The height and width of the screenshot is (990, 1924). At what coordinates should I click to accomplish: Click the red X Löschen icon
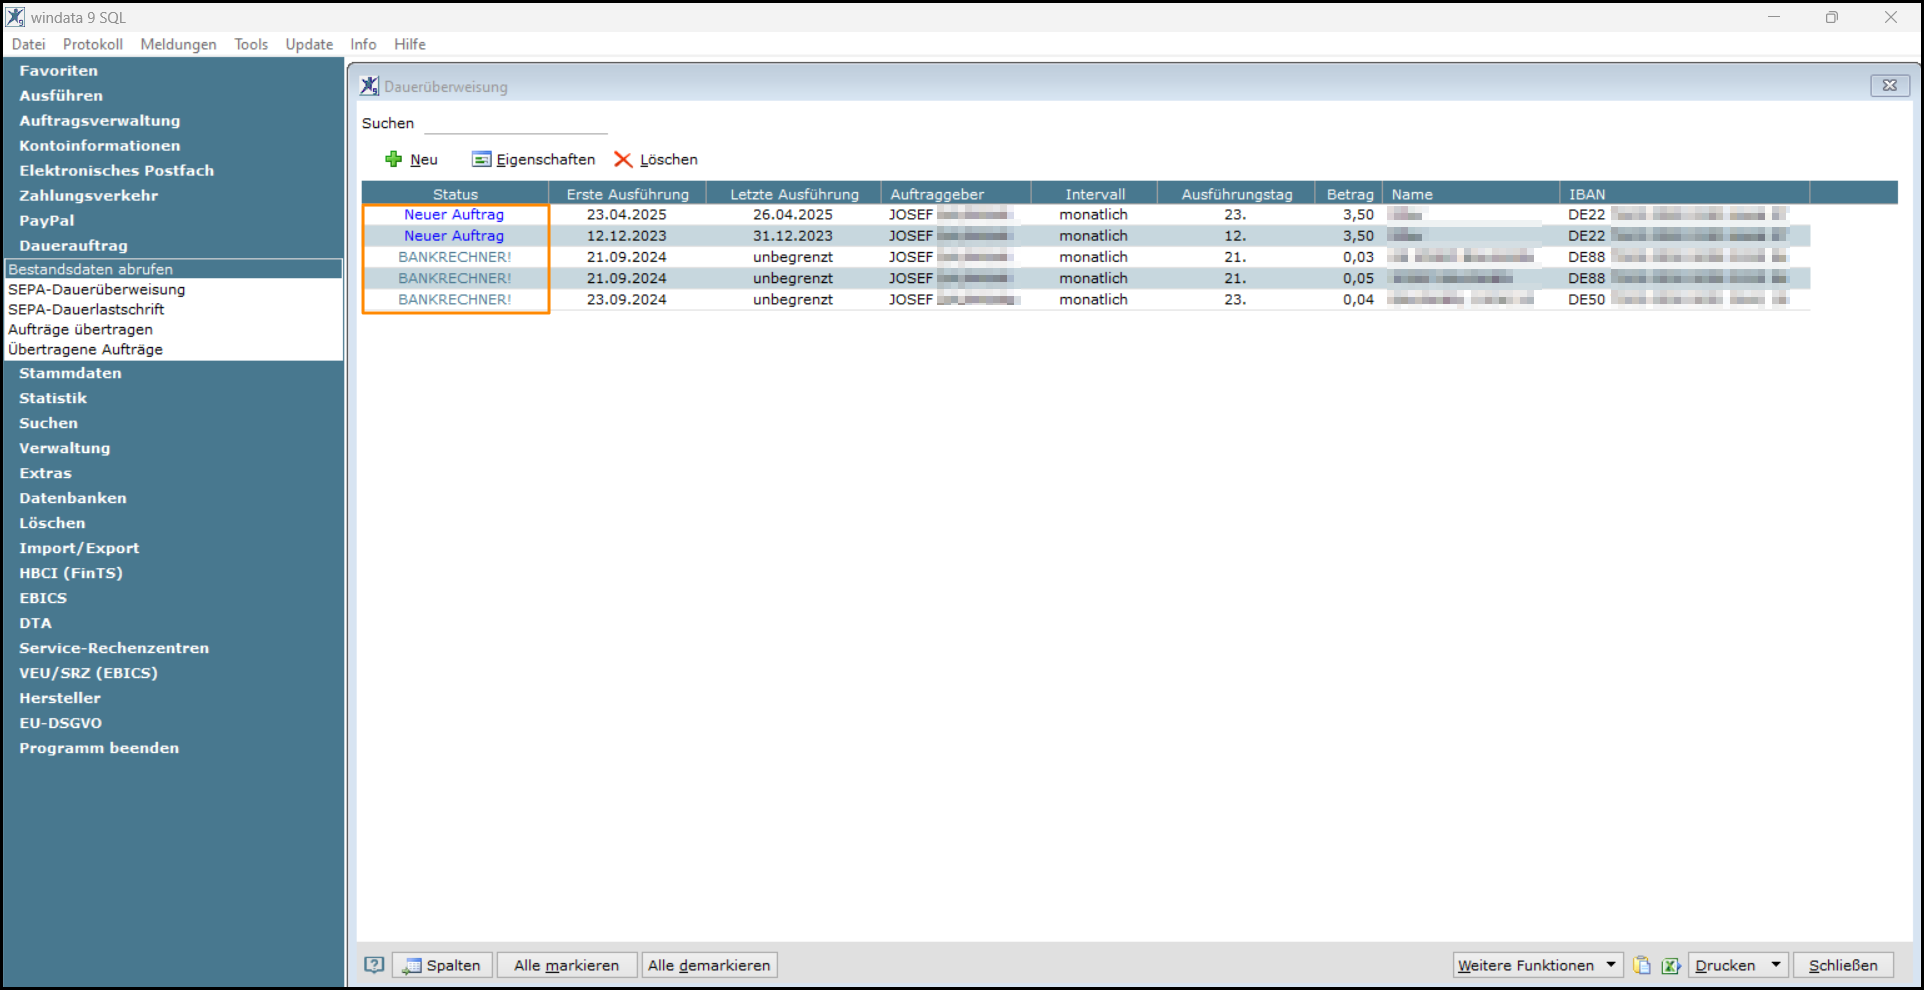tap(623, 159)
